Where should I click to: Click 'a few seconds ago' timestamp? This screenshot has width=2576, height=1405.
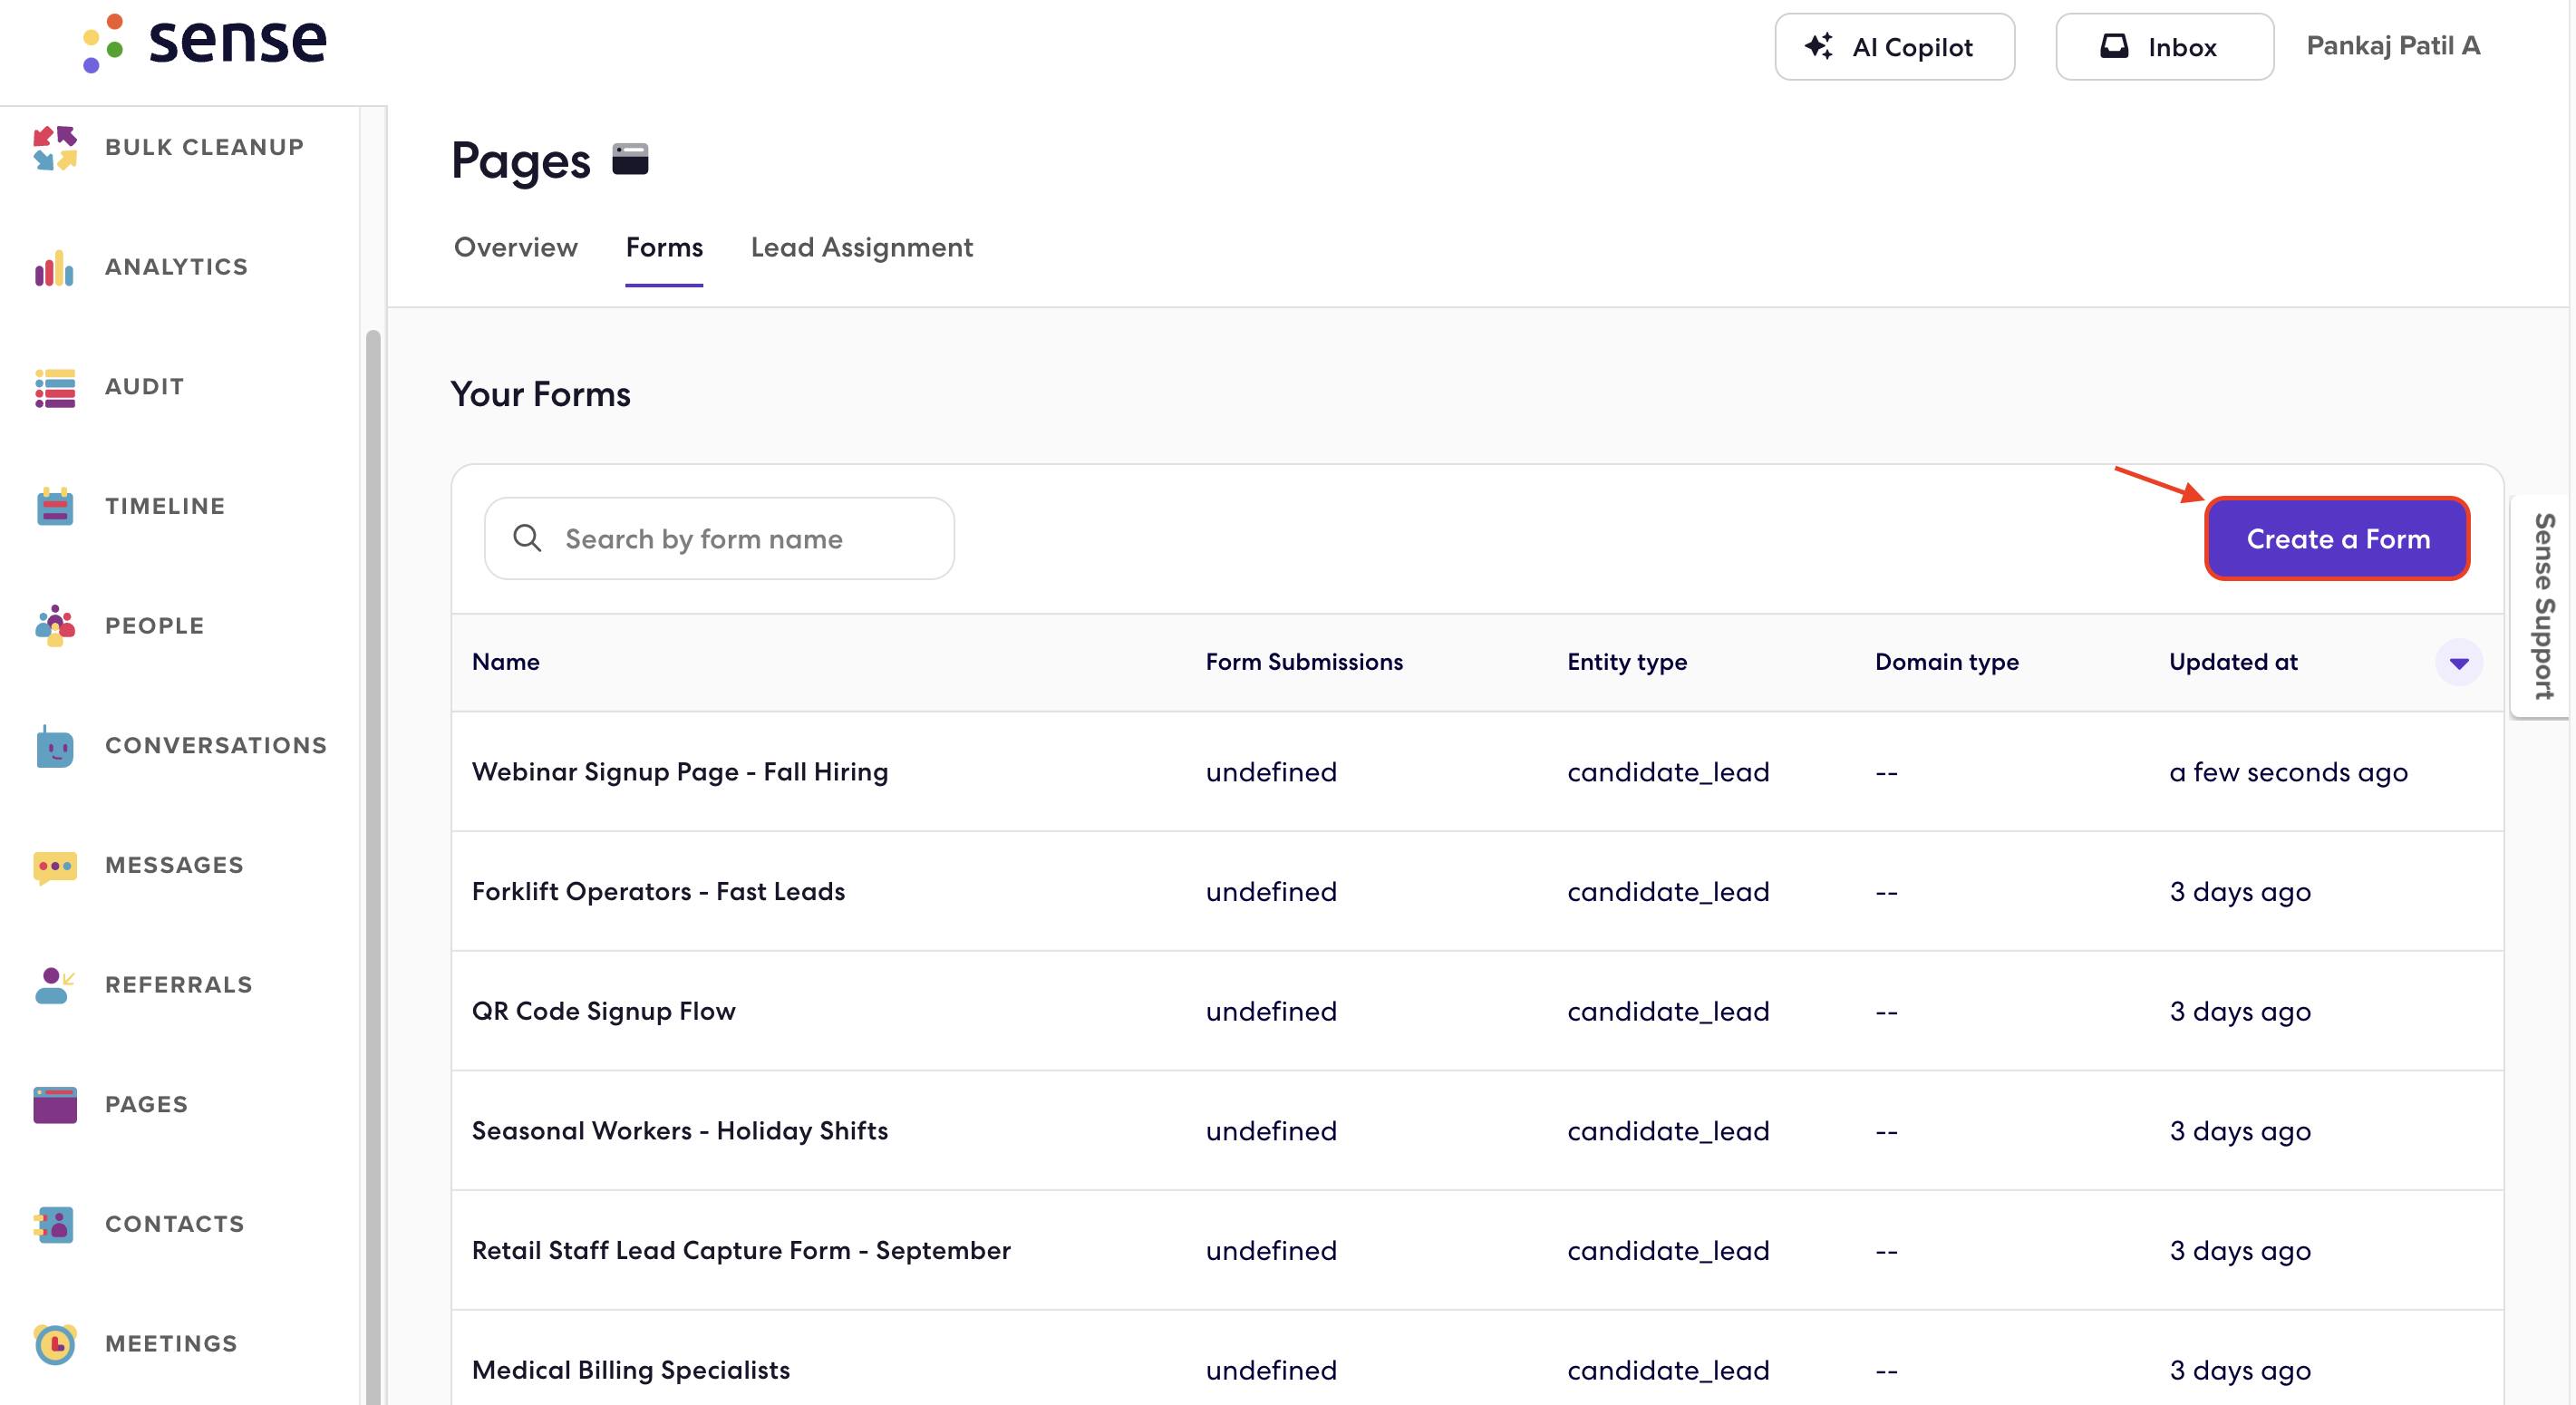(x=2288, y=772)
